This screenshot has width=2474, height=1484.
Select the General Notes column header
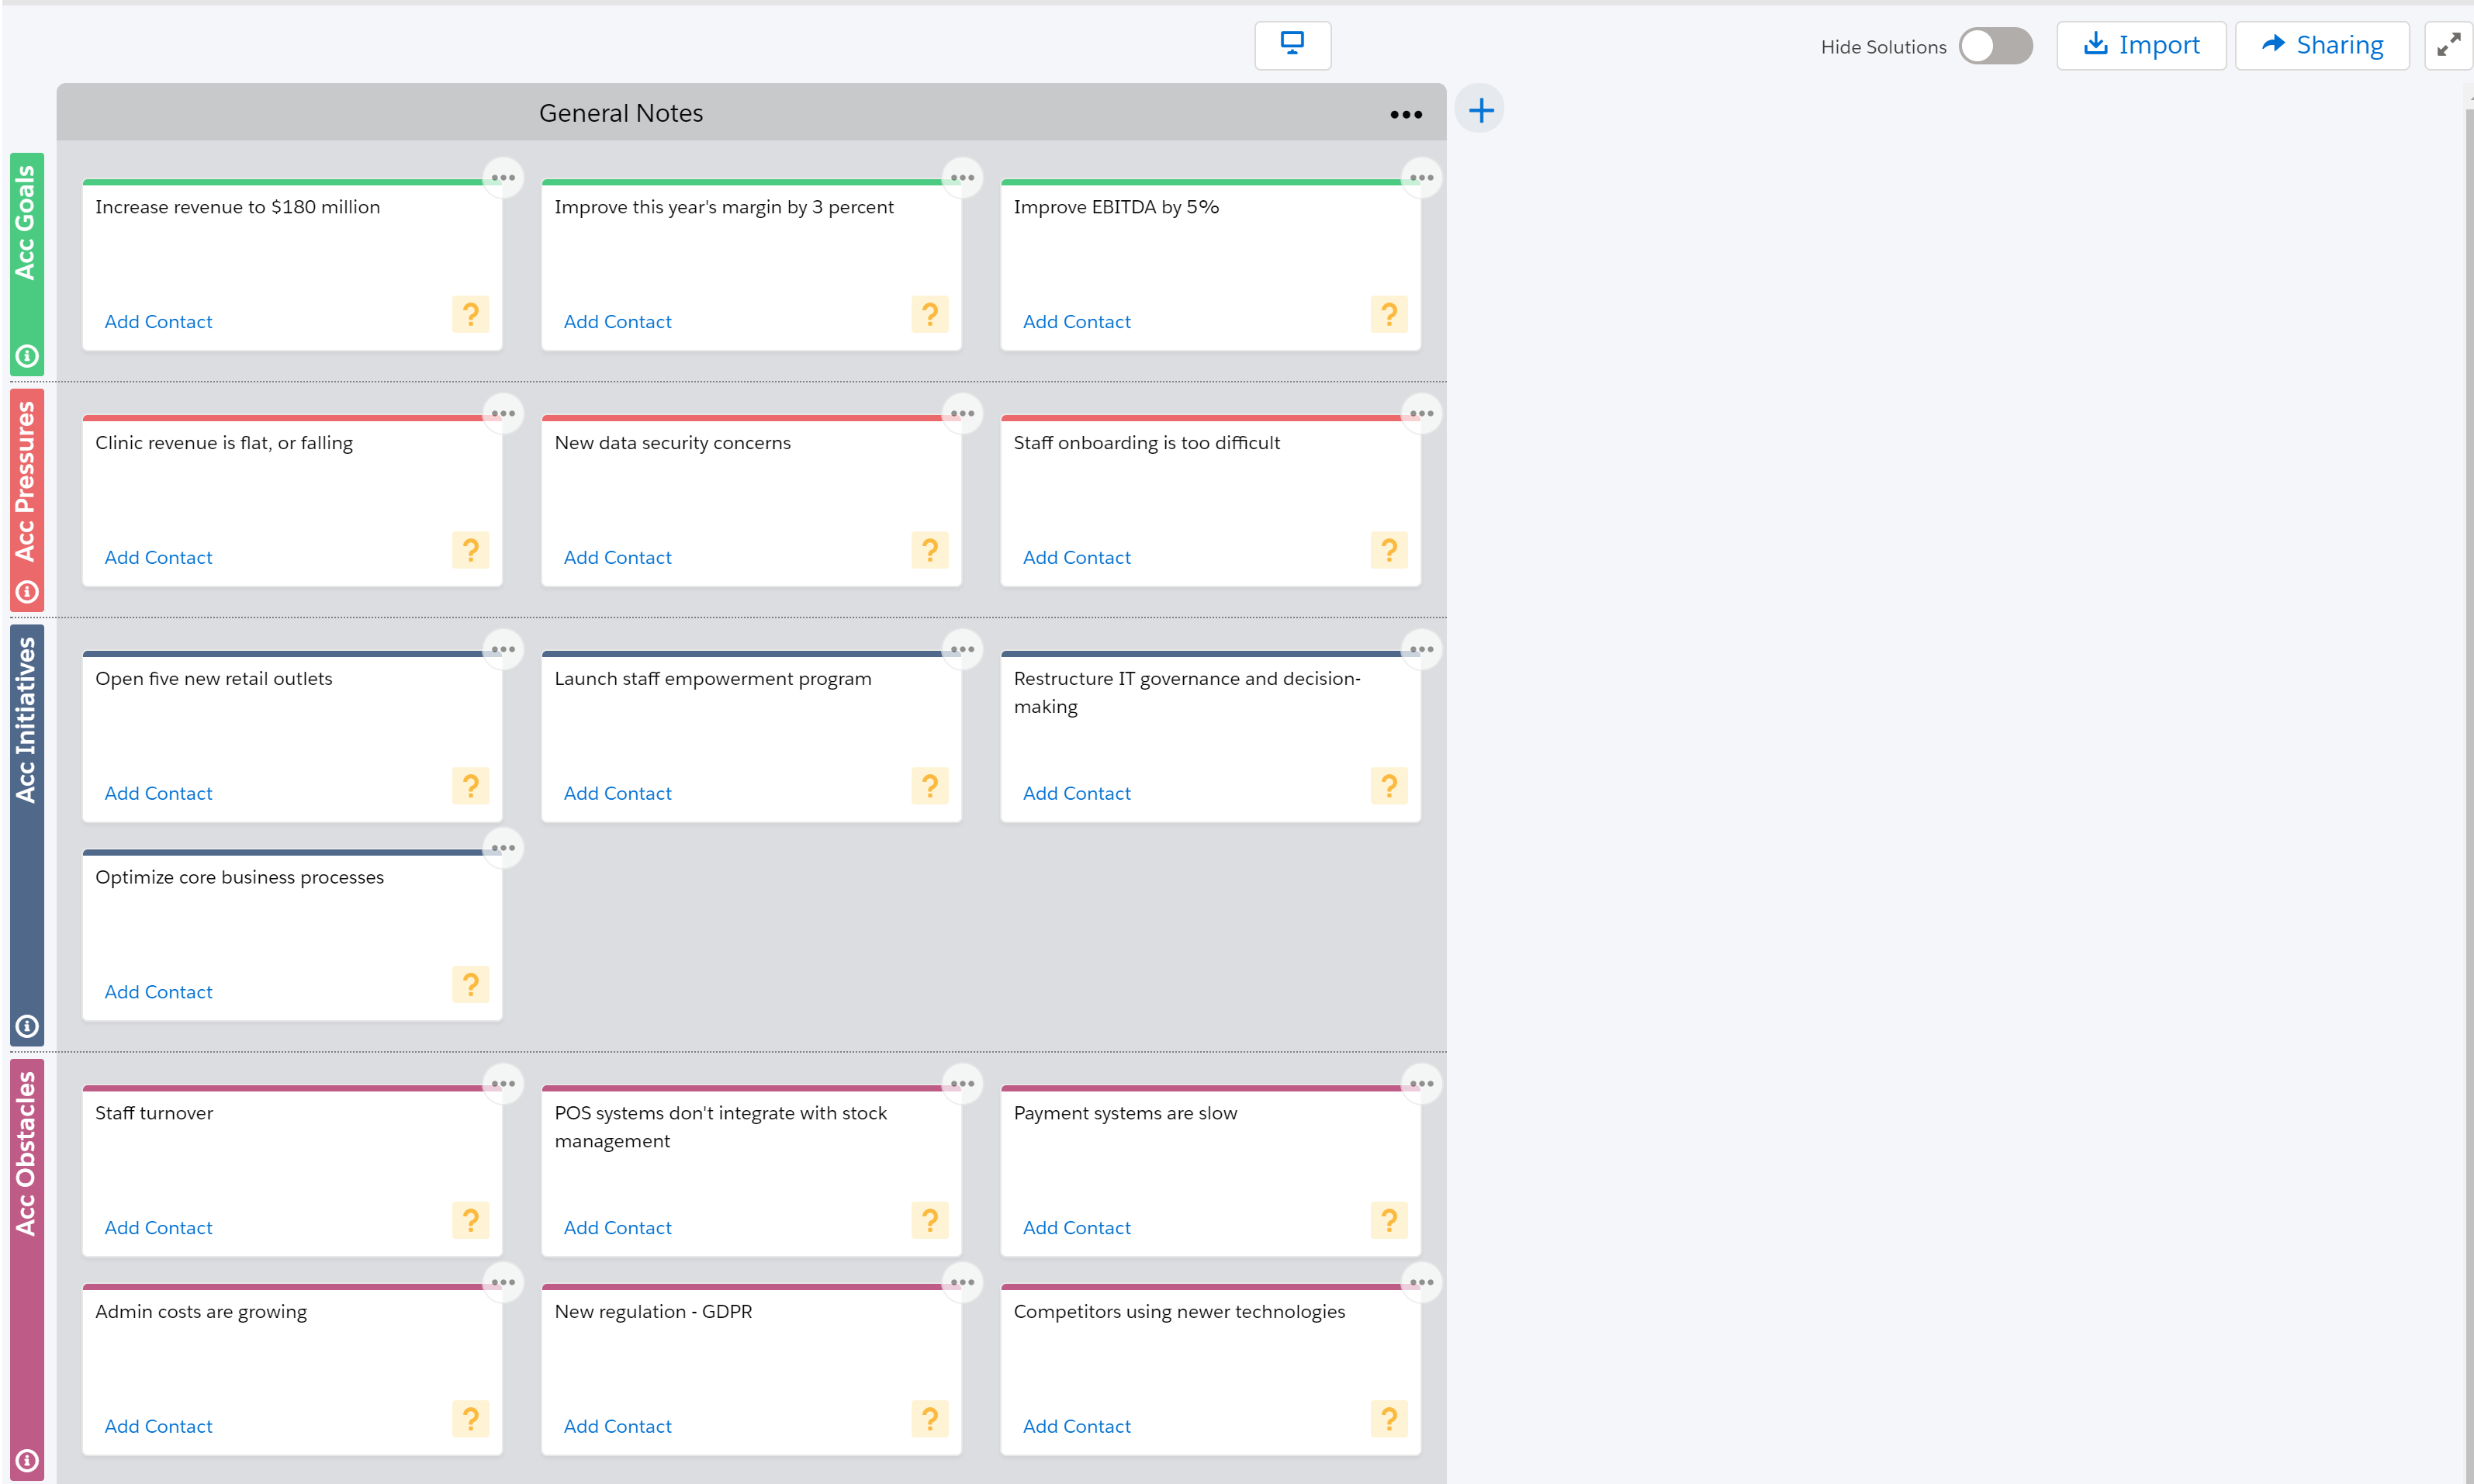pyautogui.click(x=751, y=113)
